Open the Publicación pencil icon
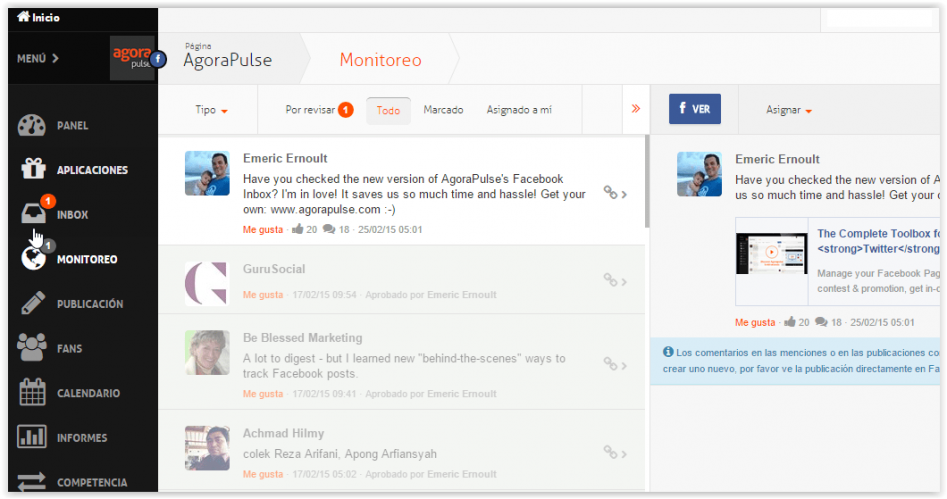The image size is (947, 499). coord(33,303)
